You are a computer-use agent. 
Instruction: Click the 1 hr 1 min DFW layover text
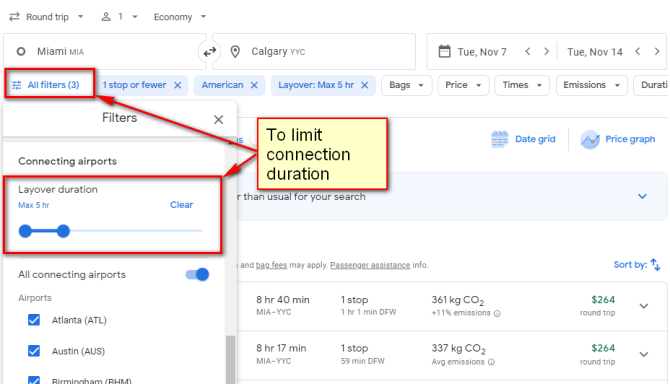click(368, 312)
